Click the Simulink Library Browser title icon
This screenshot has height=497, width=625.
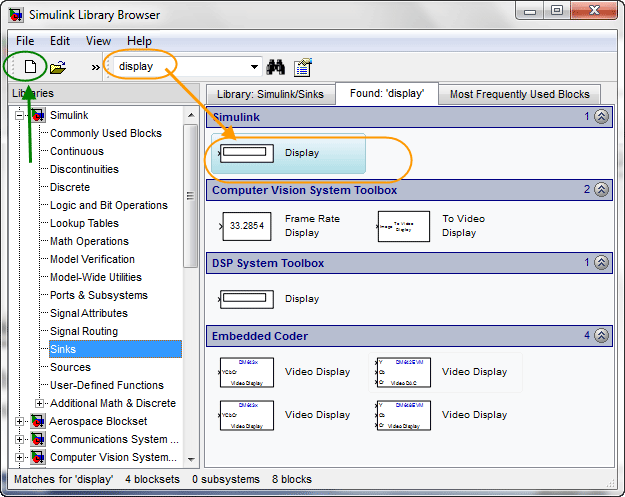[x=16, y=15]
